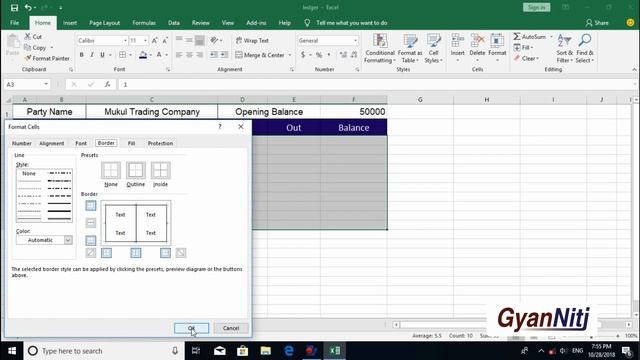Open Cell Styles gallery
Viewport: 640px width, 360px height.
(433, 49)
